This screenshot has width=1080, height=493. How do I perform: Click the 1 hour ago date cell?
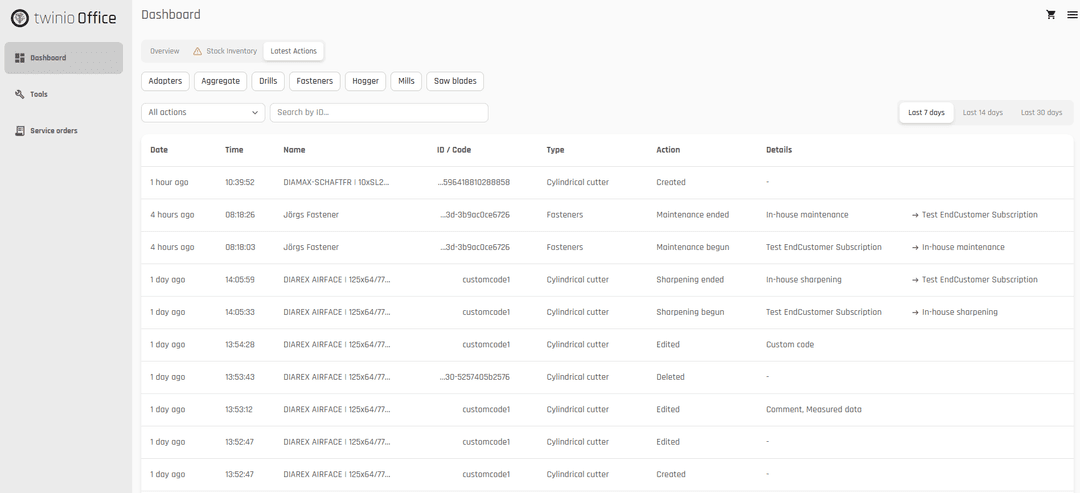pyautogui.click(x=169, y=182)
